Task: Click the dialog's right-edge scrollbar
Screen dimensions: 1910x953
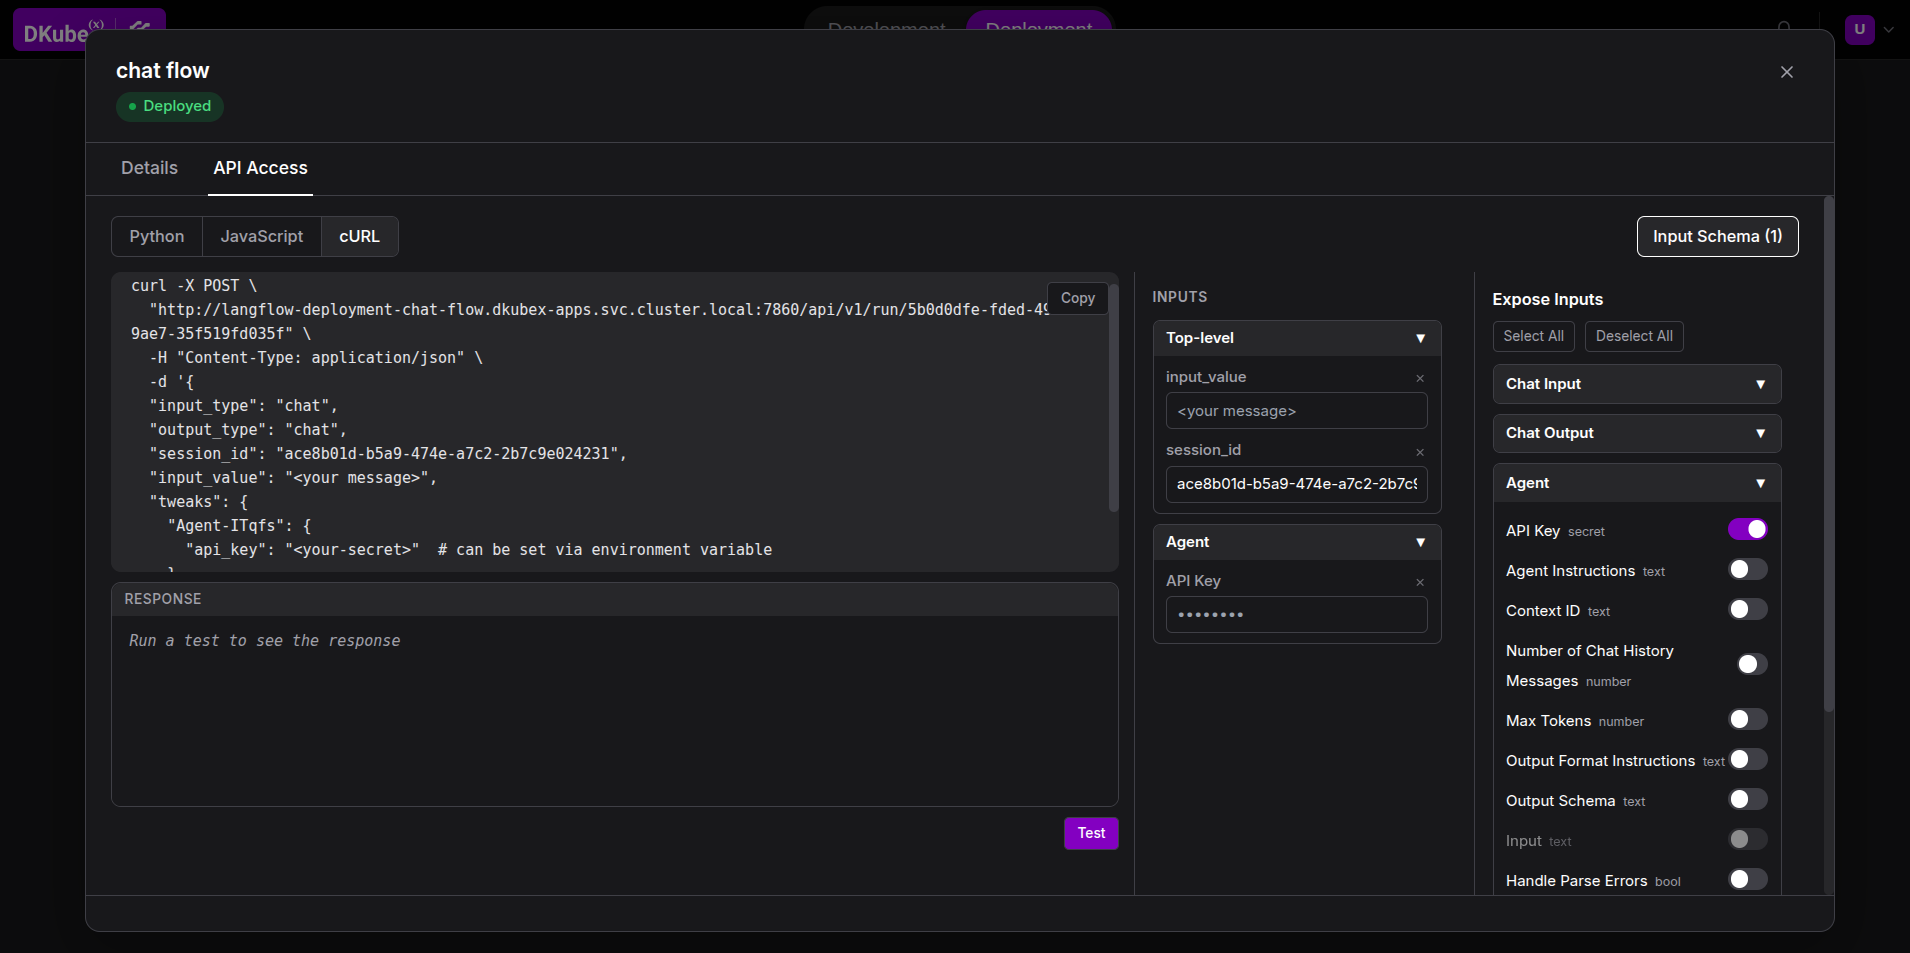Action: 1829,455
